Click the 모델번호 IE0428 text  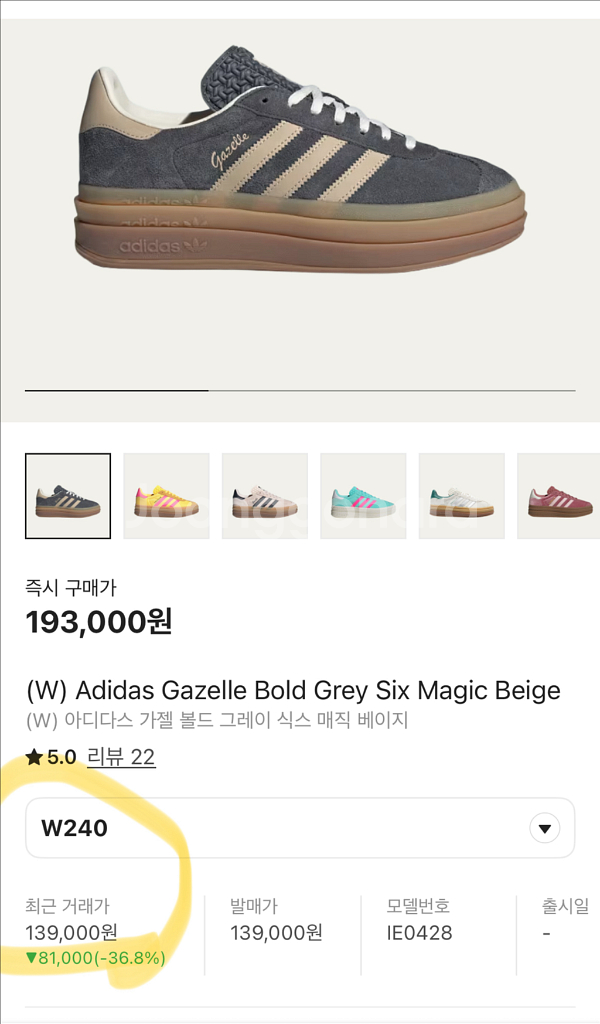click(x=419, y=920)
